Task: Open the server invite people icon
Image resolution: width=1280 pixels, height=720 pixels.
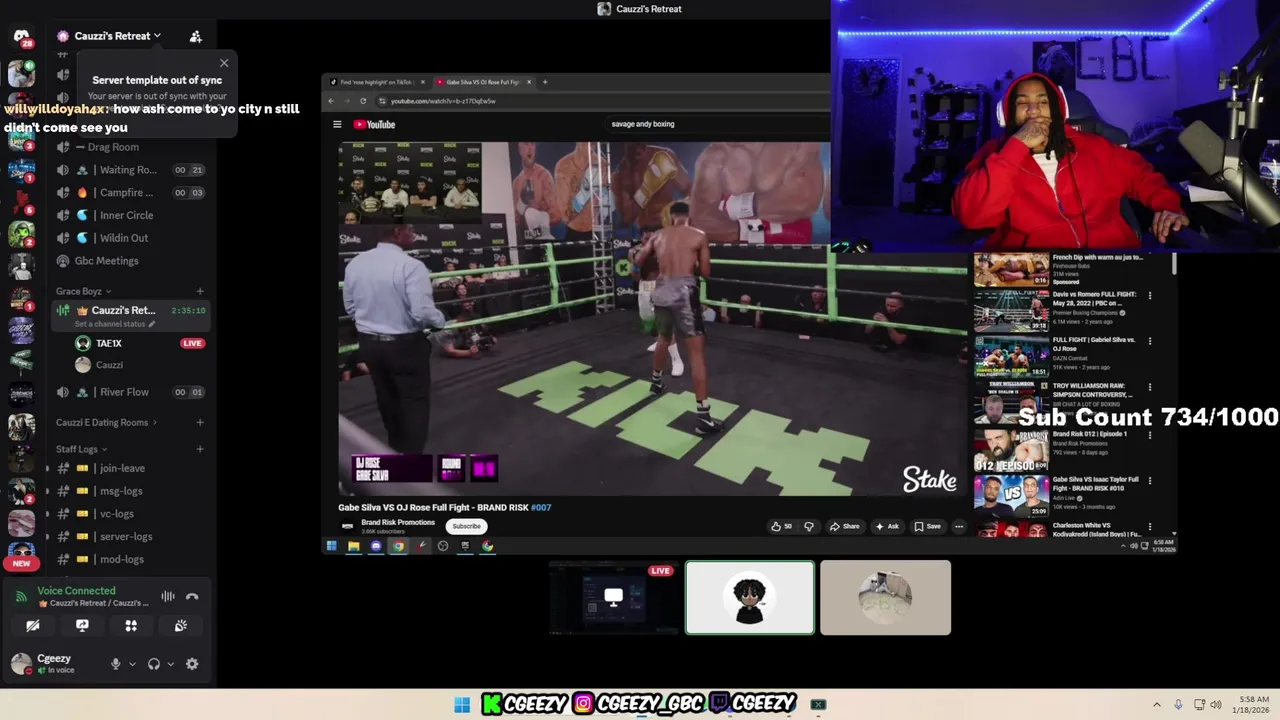Action: coord(196,36)
